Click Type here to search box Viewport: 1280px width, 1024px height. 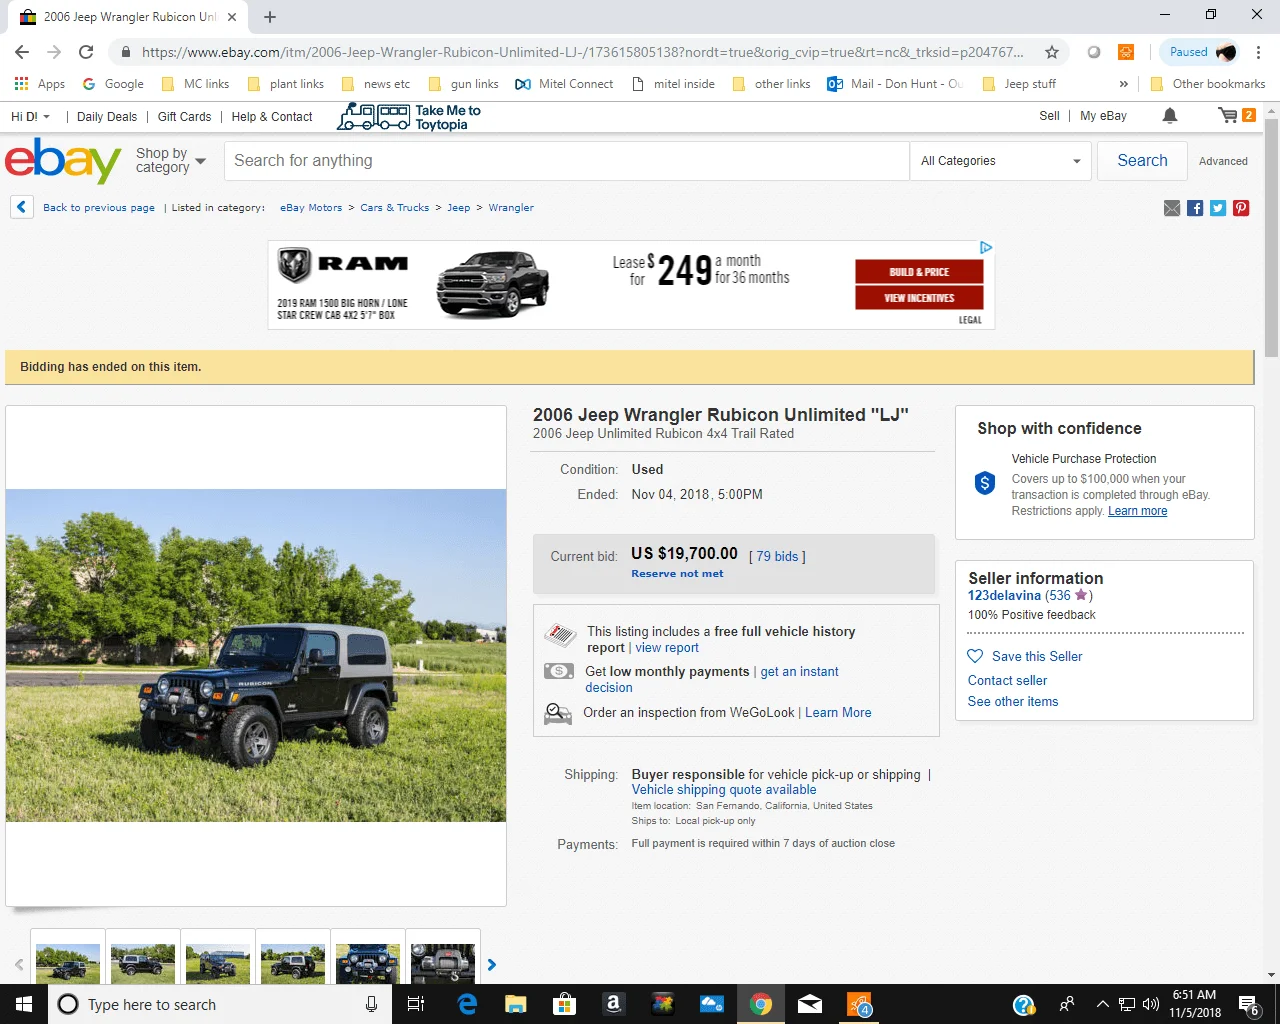219,1004
